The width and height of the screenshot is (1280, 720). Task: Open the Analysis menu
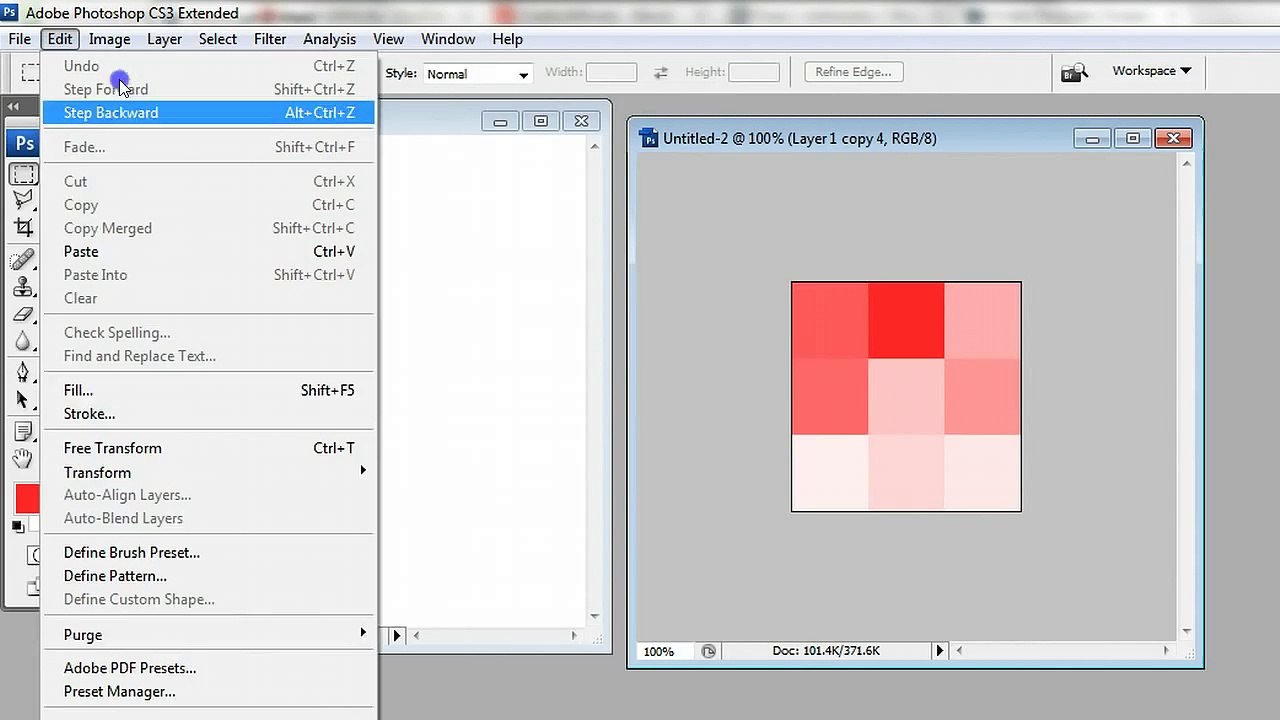tap(329, 39)
